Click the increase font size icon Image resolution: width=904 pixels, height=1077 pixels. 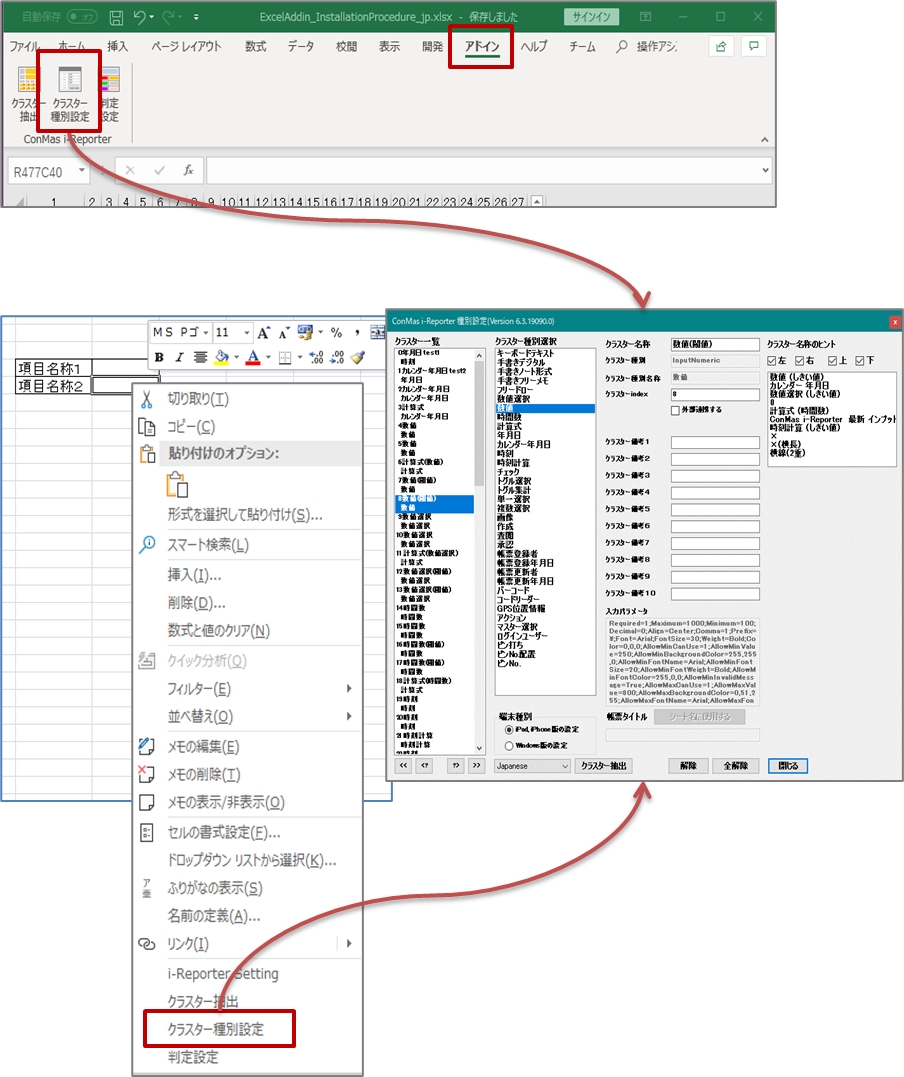[264, 333]
